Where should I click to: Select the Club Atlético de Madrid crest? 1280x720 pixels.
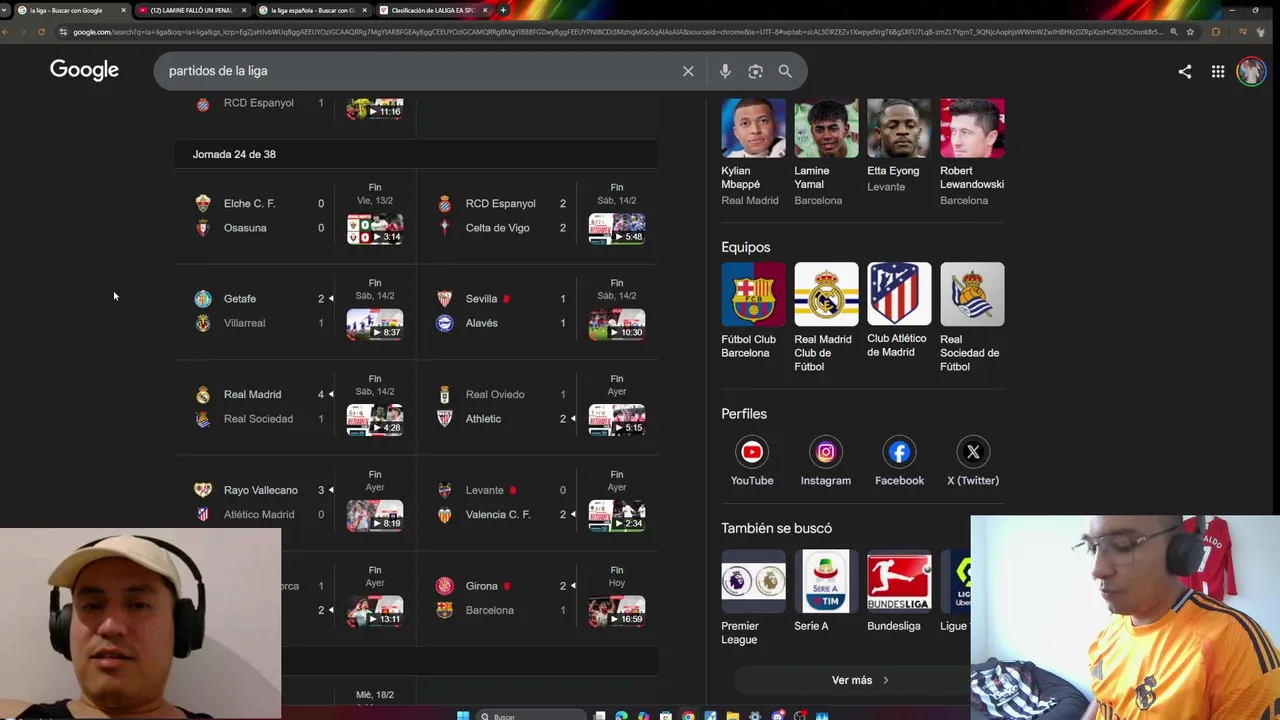coord(899,294)
